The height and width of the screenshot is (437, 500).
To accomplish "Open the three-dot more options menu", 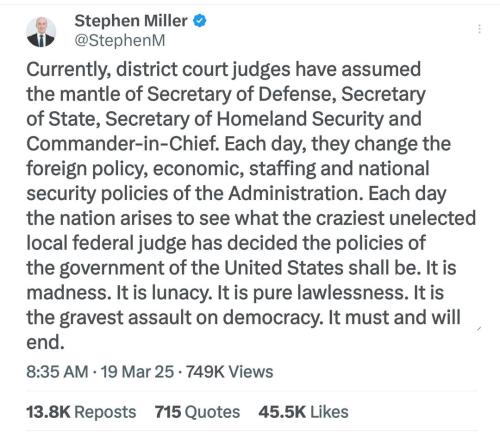I will pyautogui.click(x=479, y=29).
